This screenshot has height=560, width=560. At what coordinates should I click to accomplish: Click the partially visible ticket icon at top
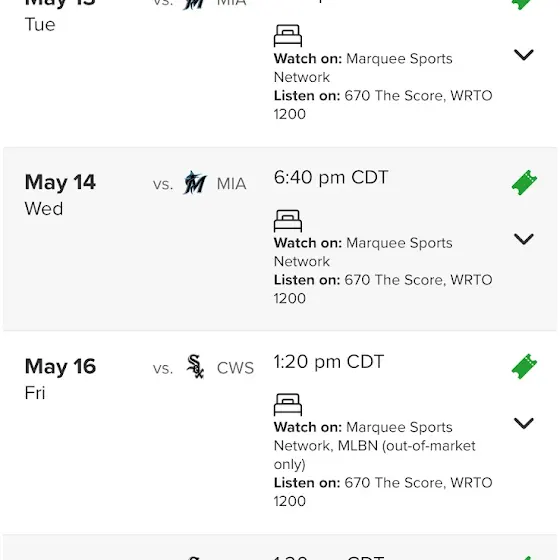pos(524,4)
